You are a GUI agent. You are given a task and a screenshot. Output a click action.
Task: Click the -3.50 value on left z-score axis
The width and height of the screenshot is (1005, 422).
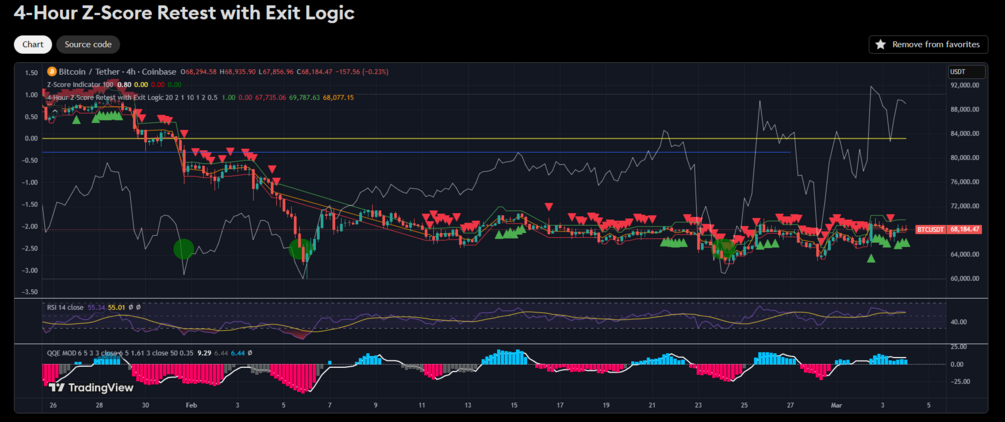pos(30,292)
